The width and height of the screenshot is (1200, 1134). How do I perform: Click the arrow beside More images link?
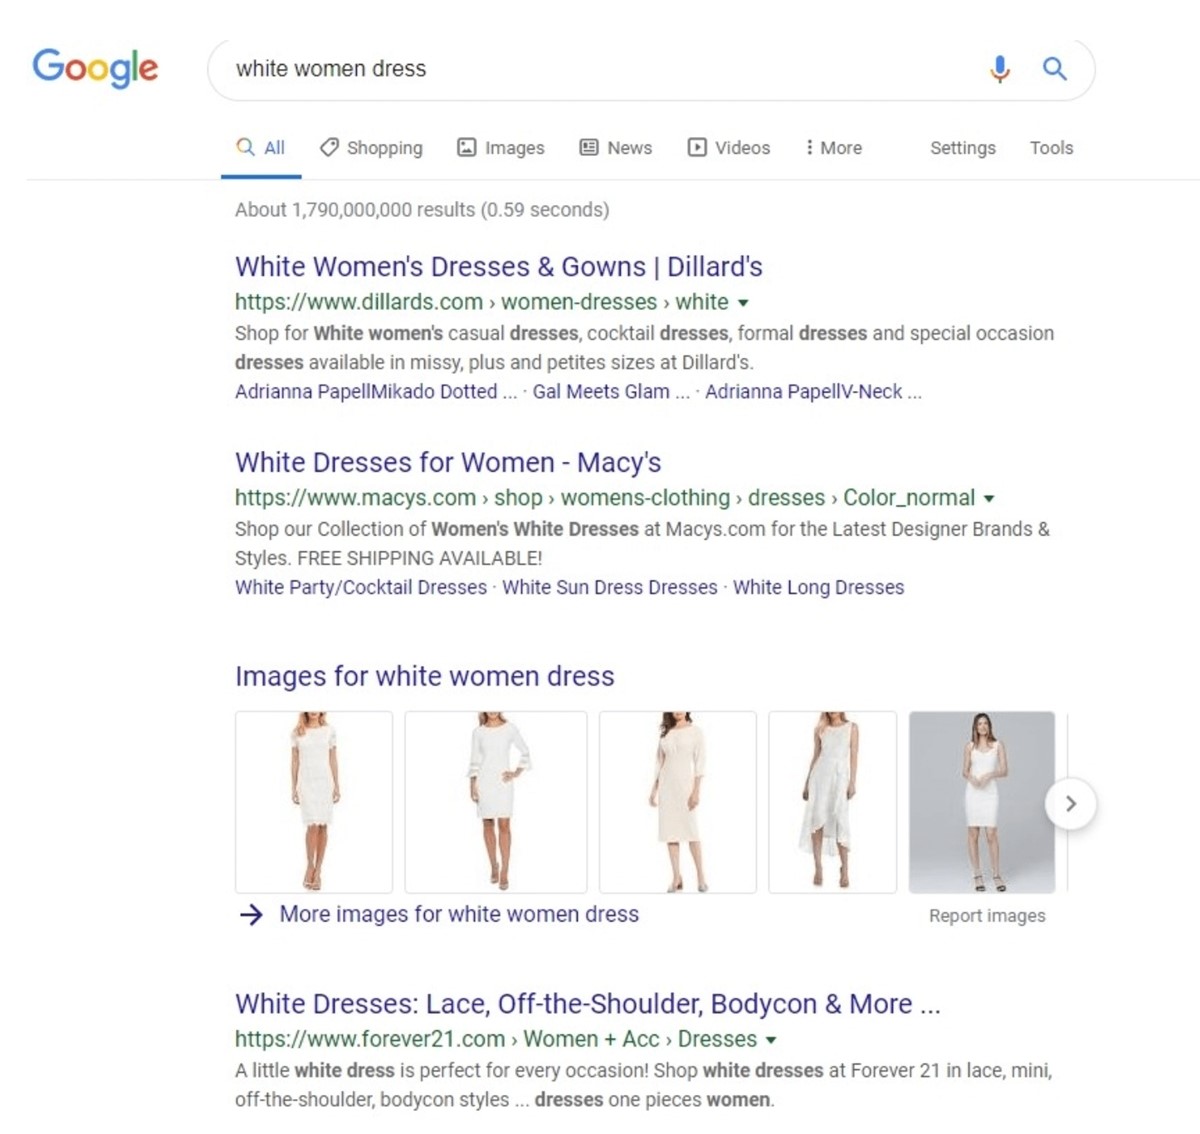tap(251, 914)
